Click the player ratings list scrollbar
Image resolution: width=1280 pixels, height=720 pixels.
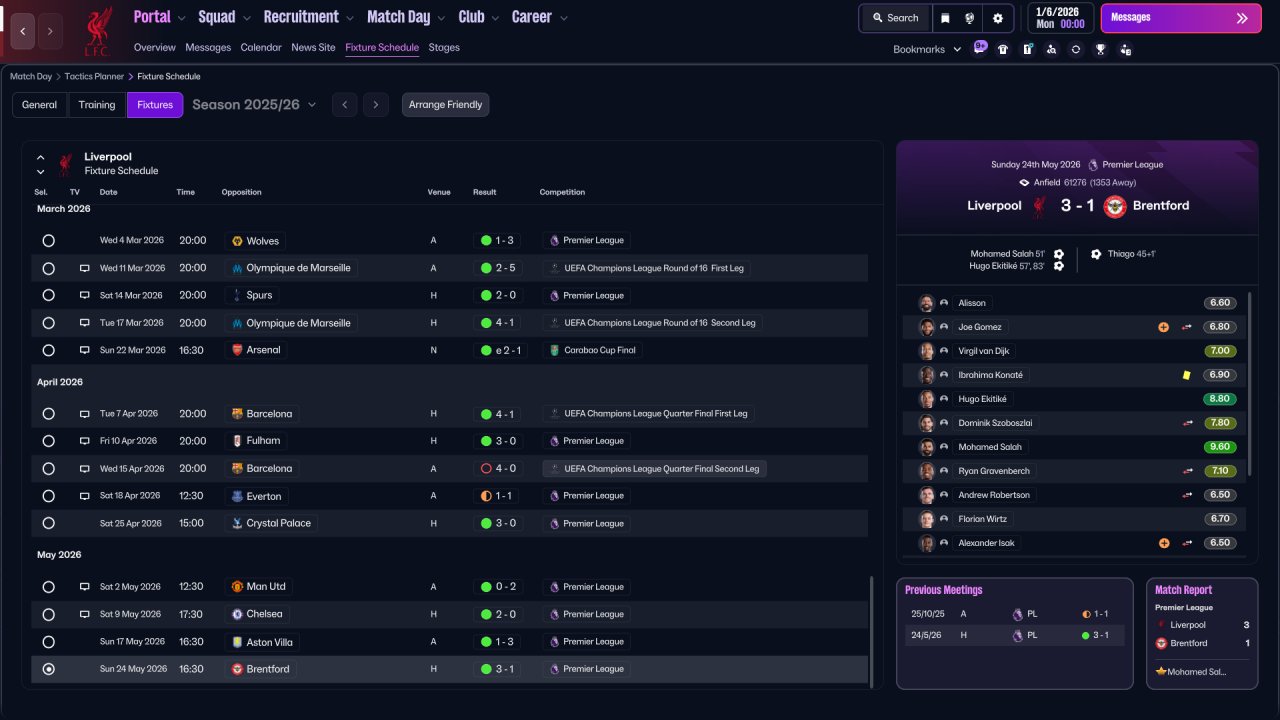tap(1251, 383)
